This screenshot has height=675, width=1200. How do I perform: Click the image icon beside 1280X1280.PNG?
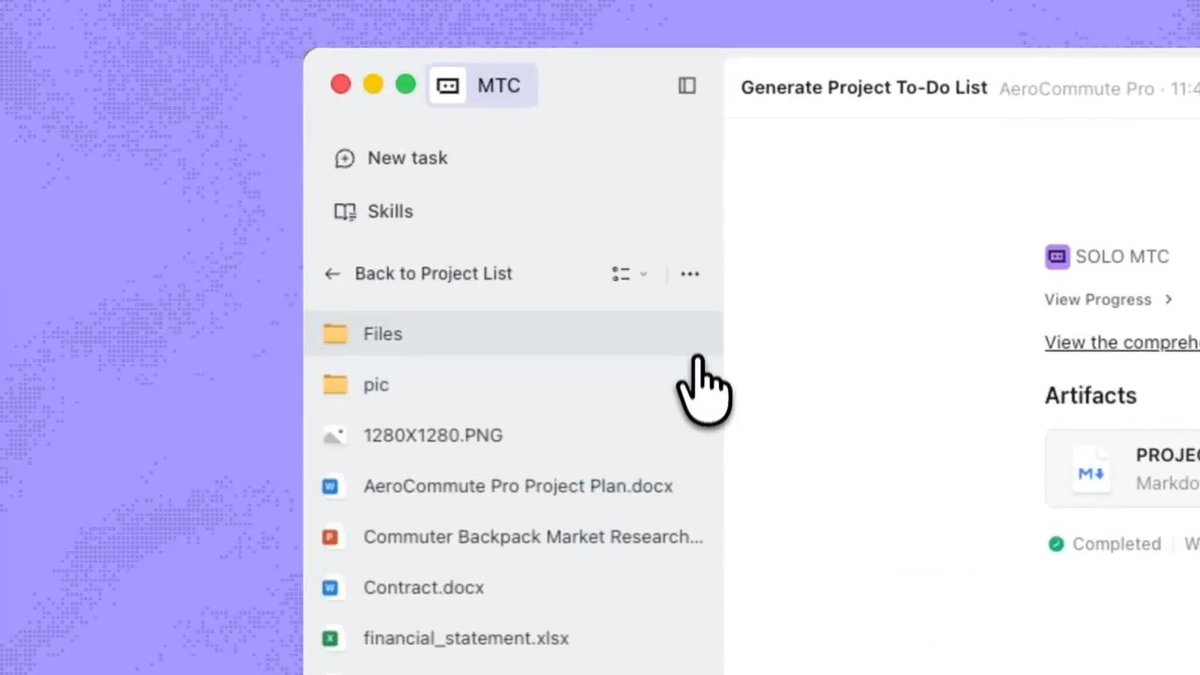pyautogui.click(x=334, y=436)
